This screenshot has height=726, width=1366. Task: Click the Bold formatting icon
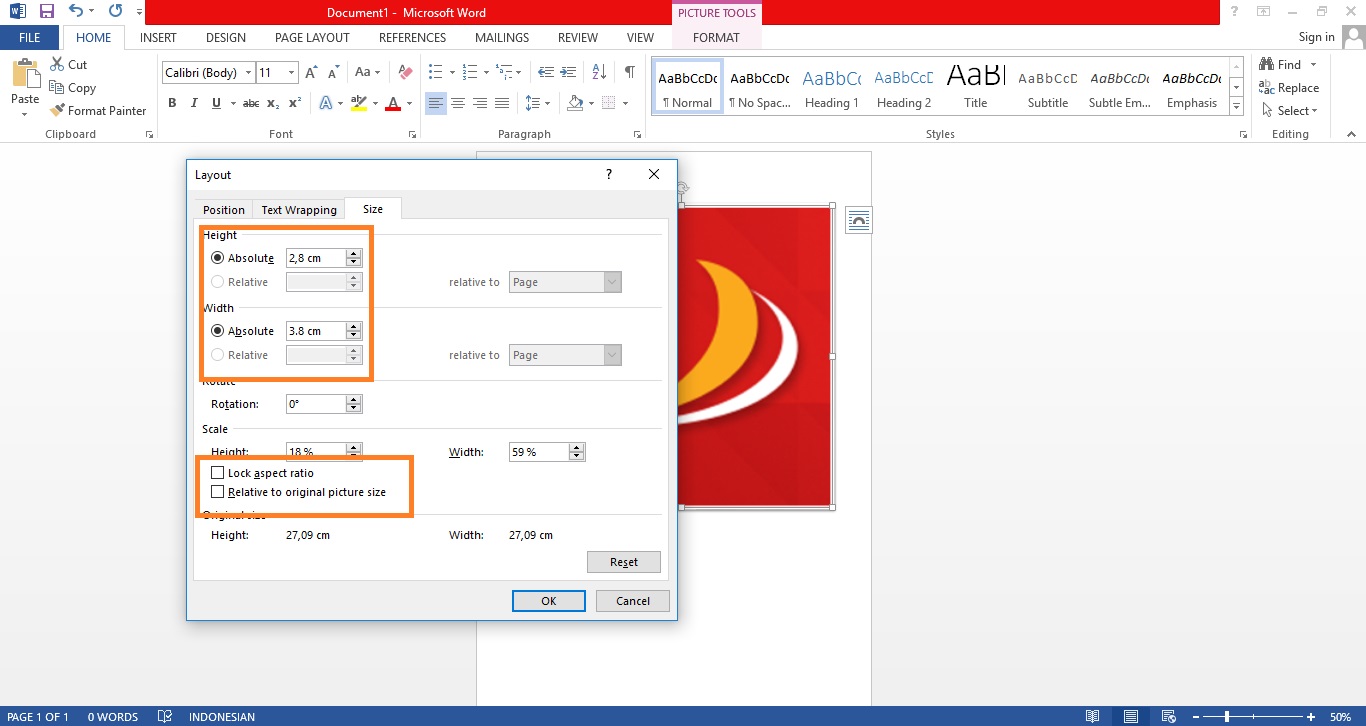pyautogui.click(x=172, y=103)
